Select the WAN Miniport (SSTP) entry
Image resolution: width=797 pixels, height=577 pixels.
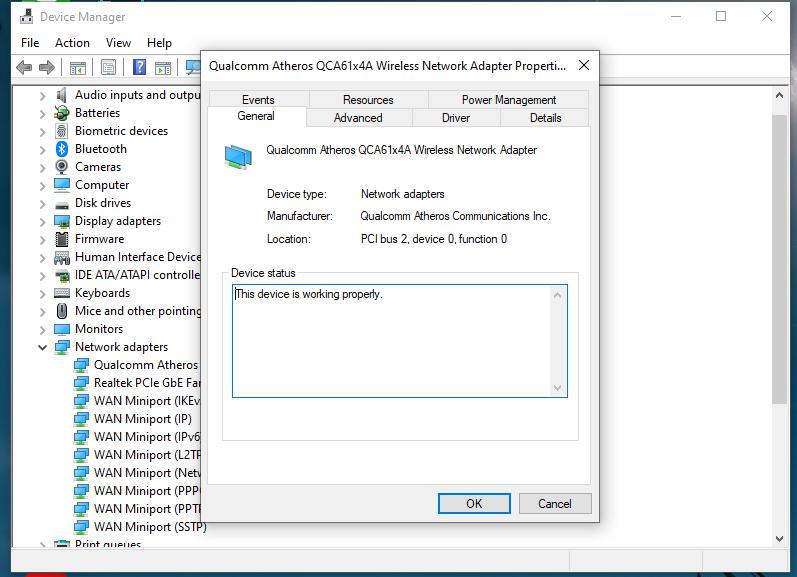click(x=150, y=527)
